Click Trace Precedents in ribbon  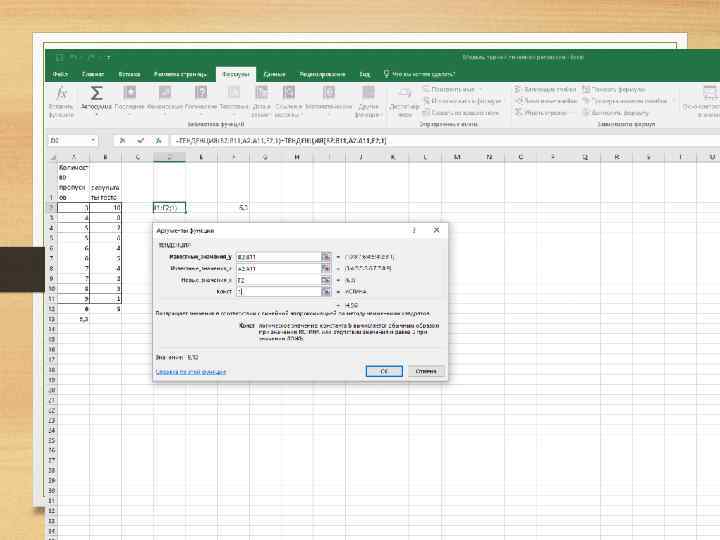(x=546, y=89)
